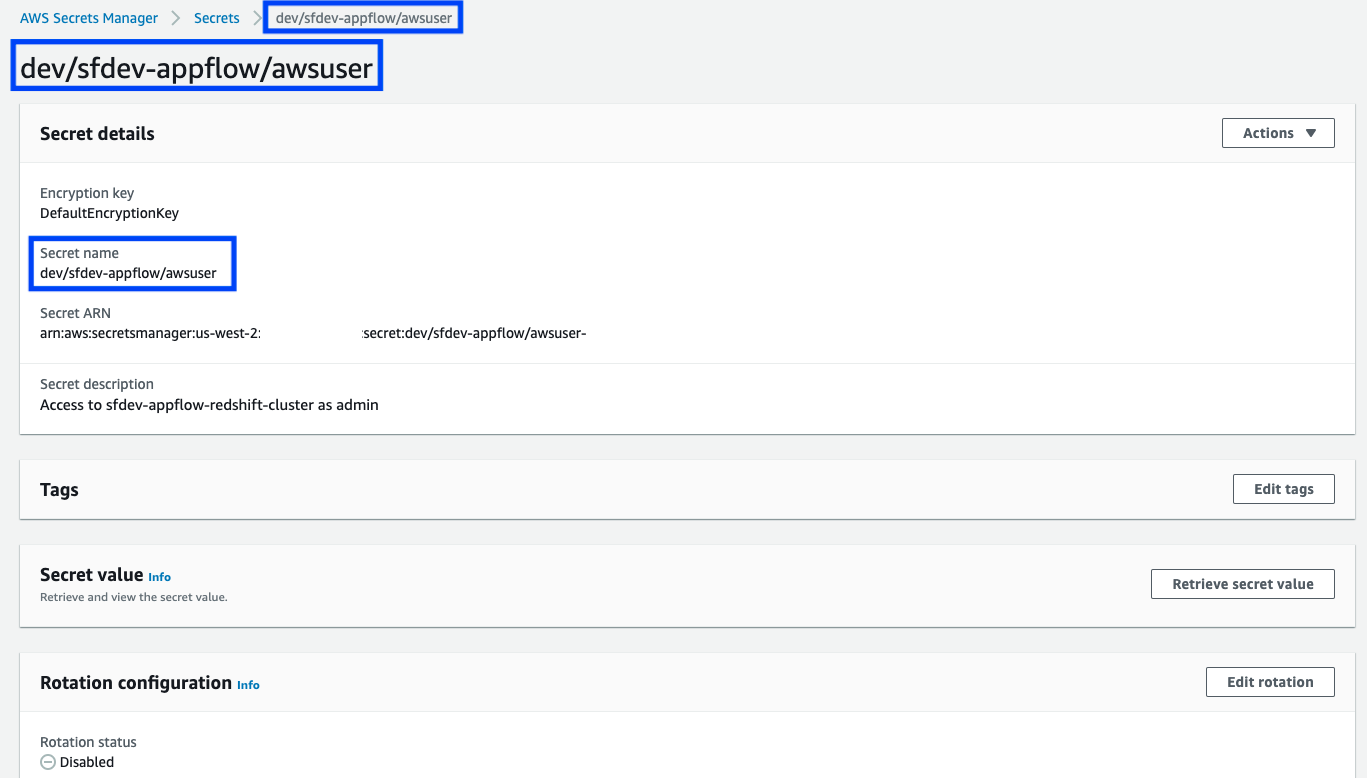Click the chevron between Secrets Manager and Secrets

coord(176,18)
